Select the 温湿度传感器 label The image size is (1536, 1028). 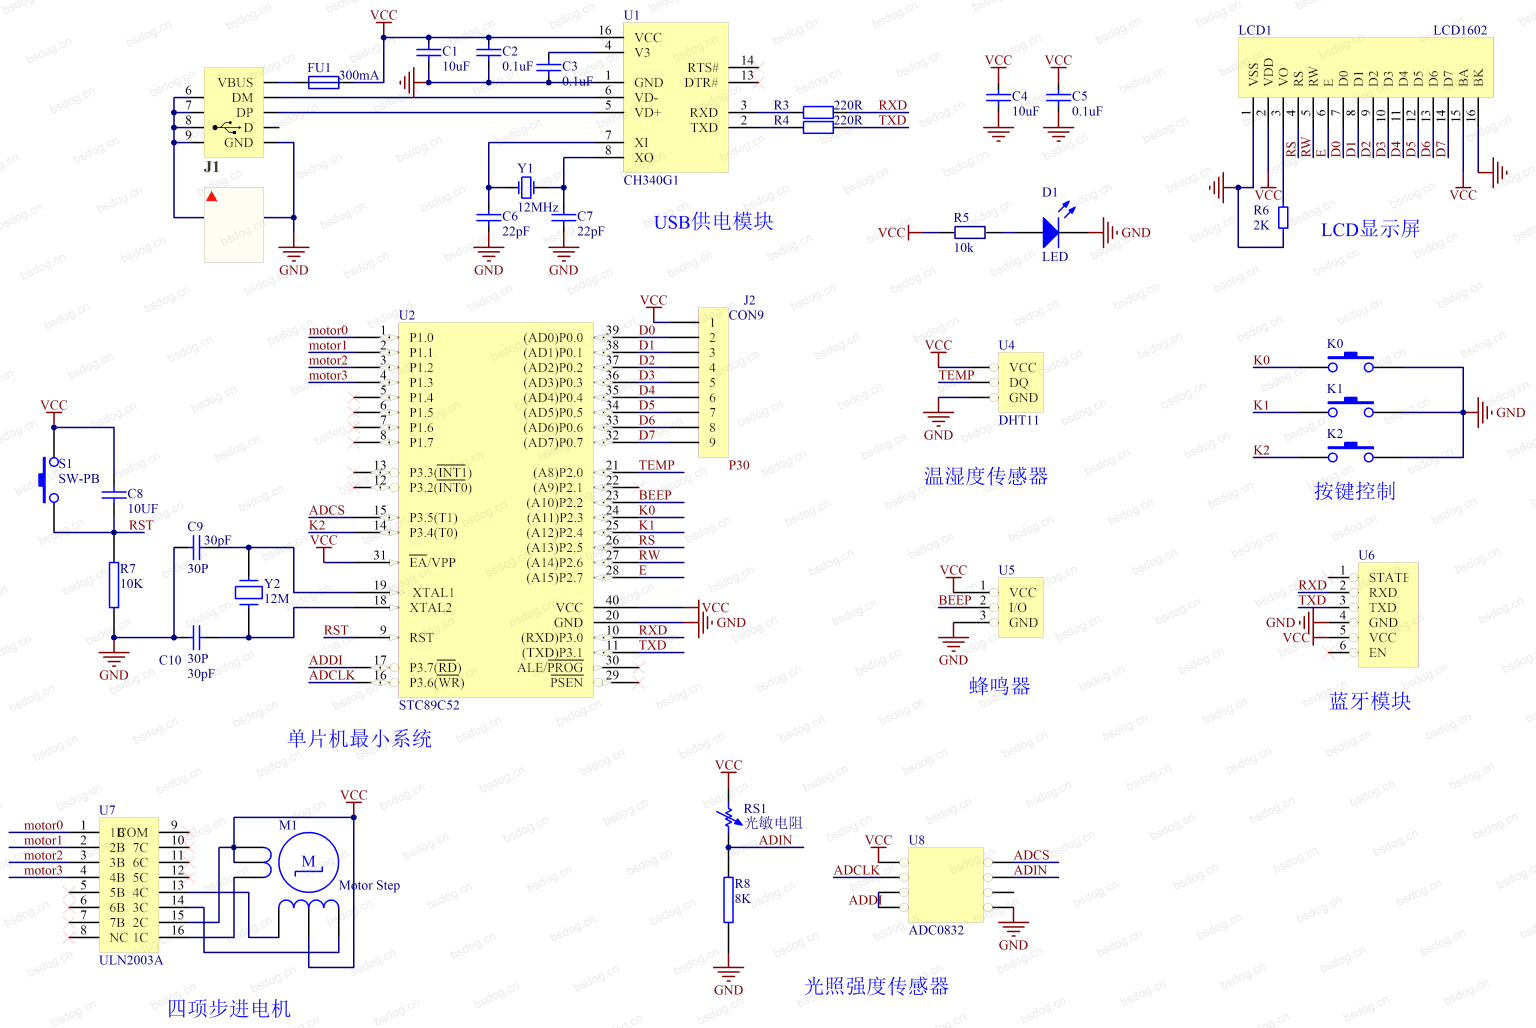tap(986, 476)
